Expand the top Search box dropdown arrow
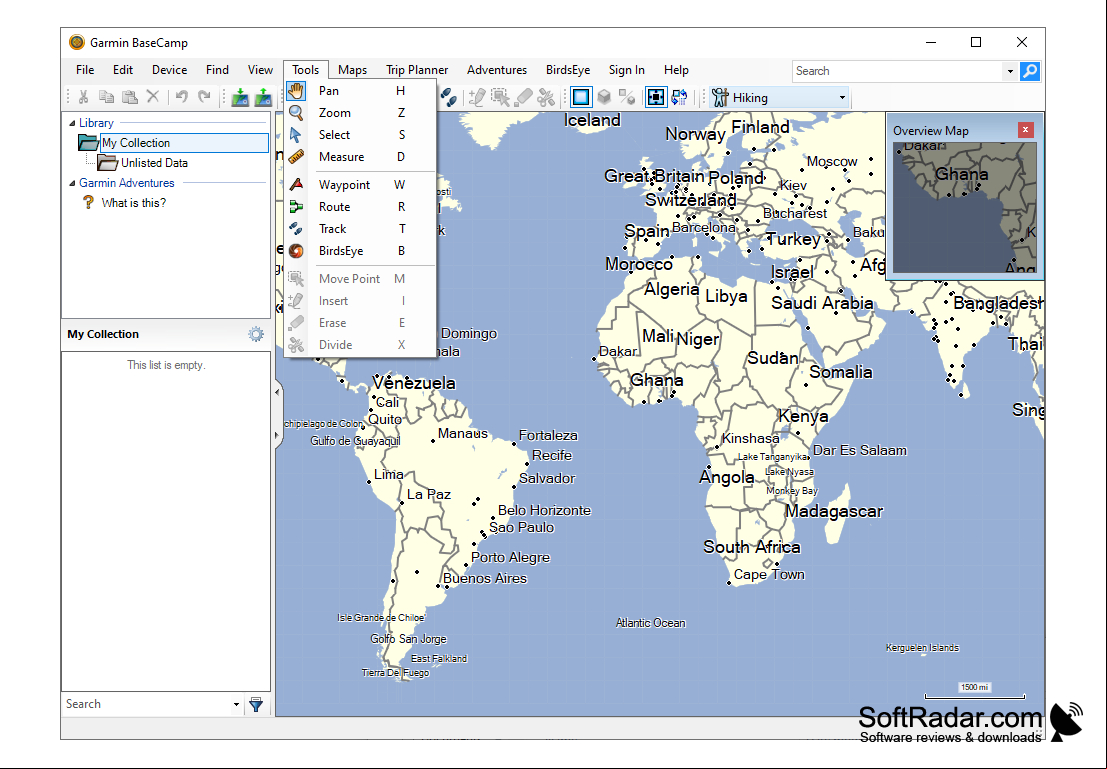 1010,71
